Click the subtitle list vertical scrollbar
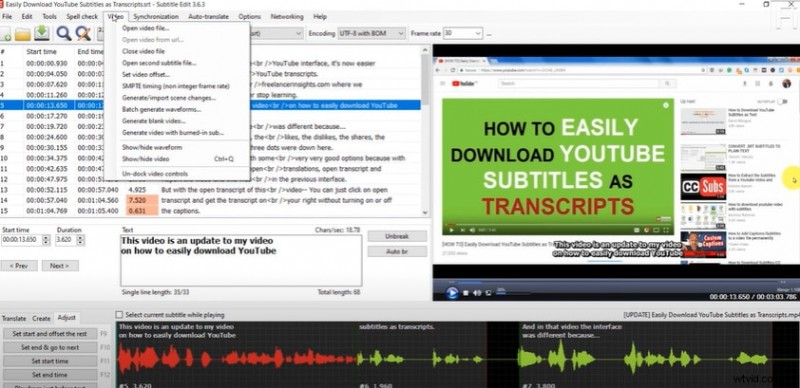The image size is (800, 388). [x=425, y=132]
